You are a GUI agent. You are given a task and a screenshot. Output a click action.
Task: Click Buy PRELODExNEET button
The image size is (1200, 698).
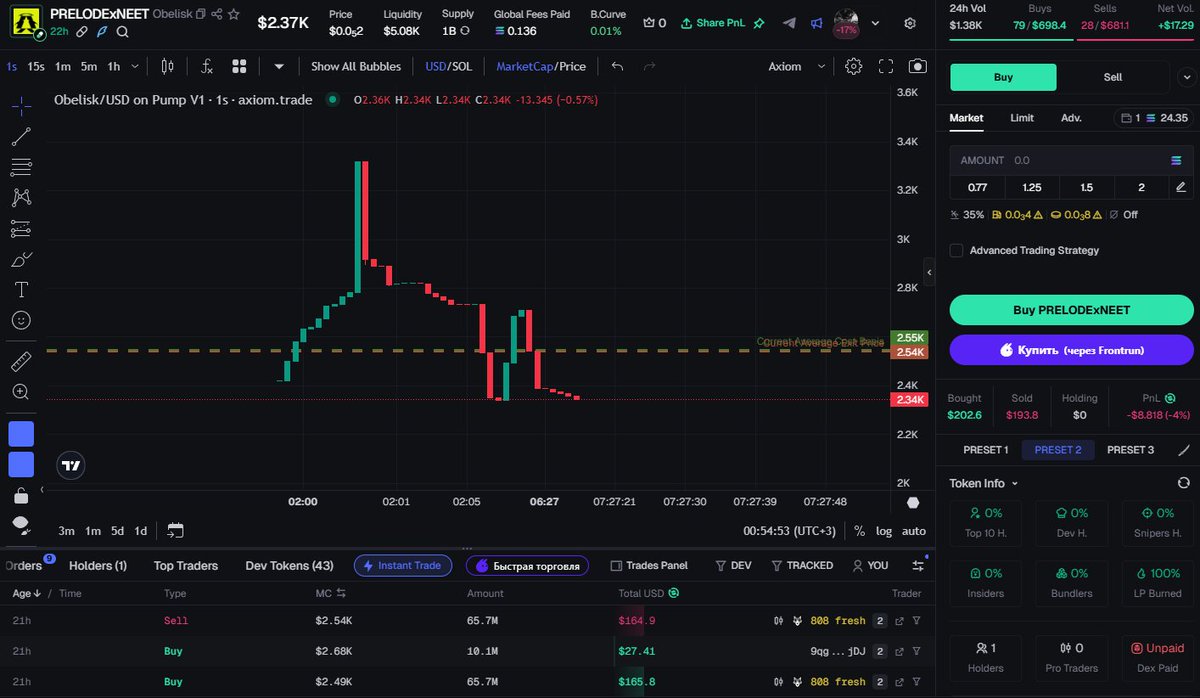tap(1071, 310)
